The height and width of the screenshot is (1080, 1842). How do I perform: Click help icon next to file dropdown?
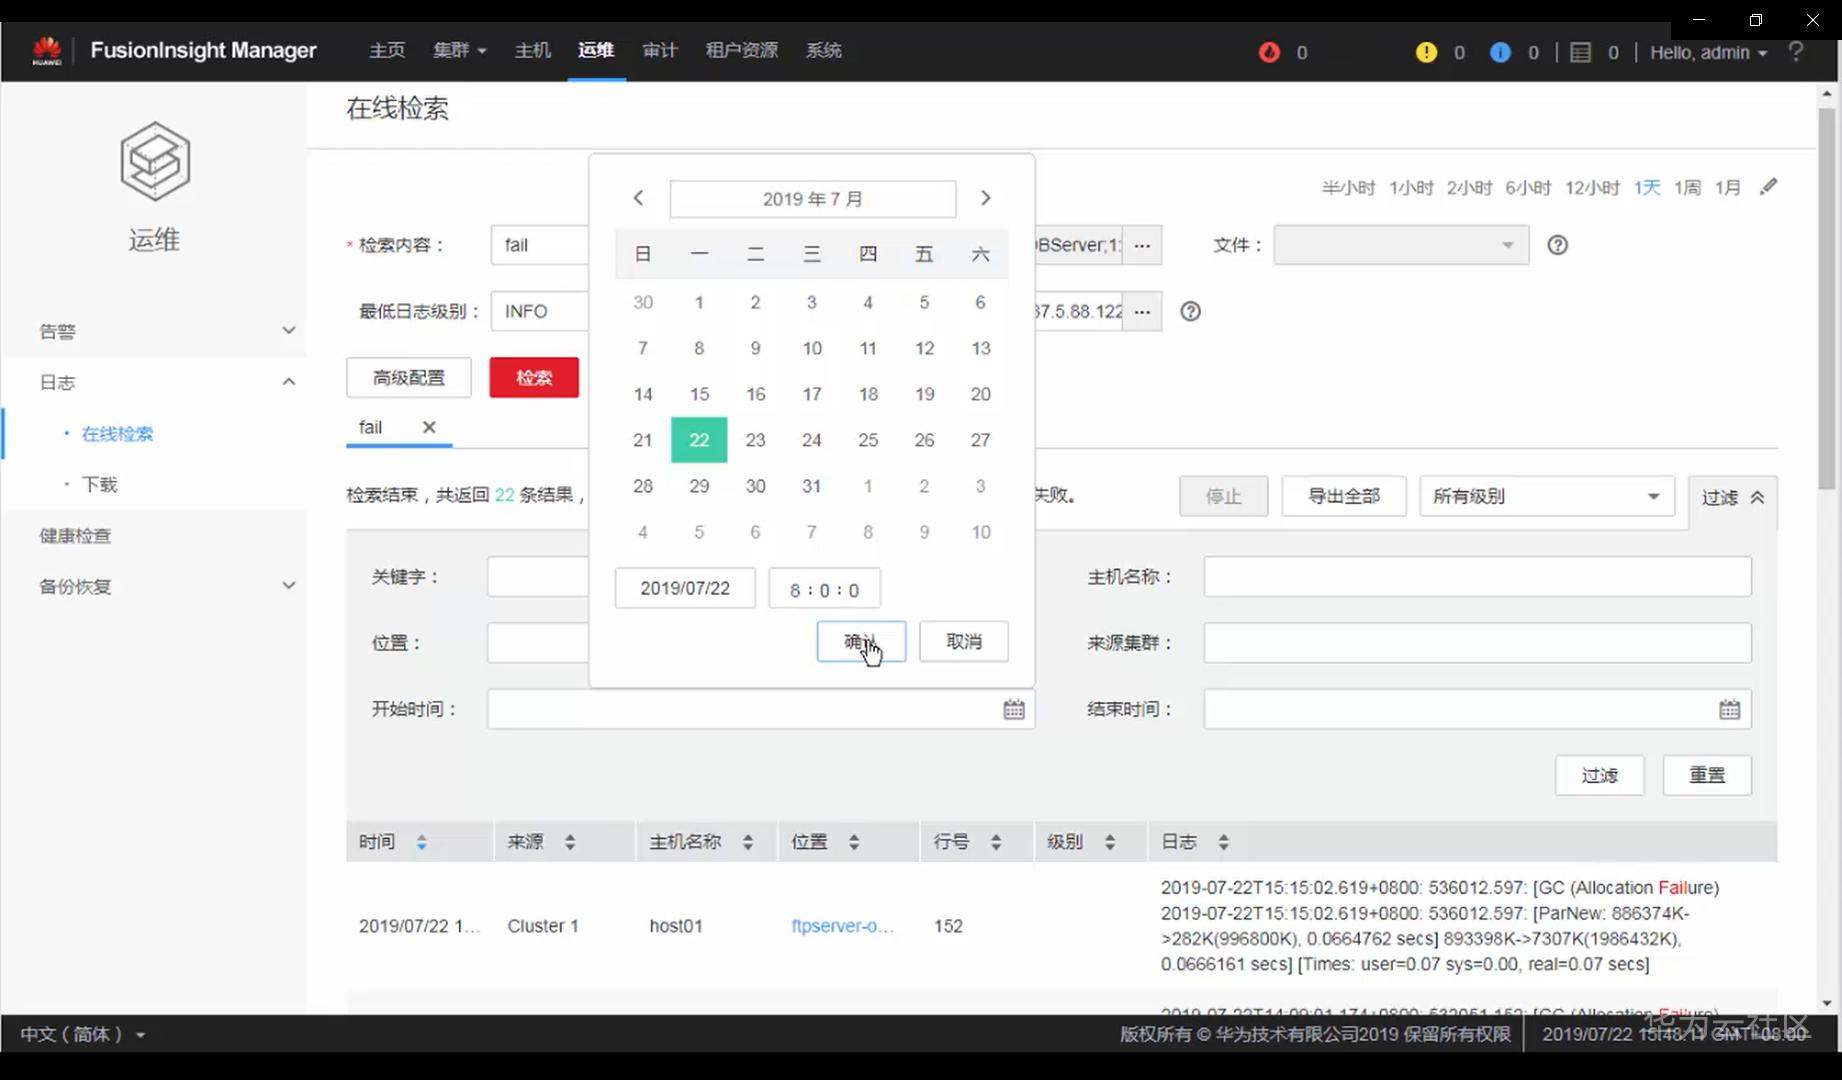tap(1557, 245)
